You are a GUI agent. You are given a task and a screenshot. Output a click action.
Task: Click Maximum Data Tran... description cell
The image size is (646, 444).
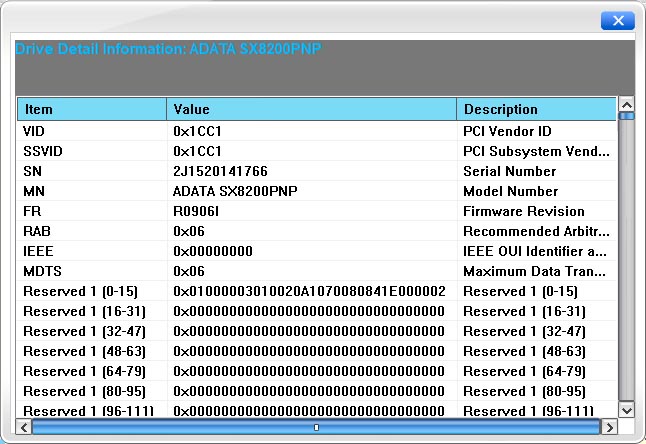[x=534, y=271]
